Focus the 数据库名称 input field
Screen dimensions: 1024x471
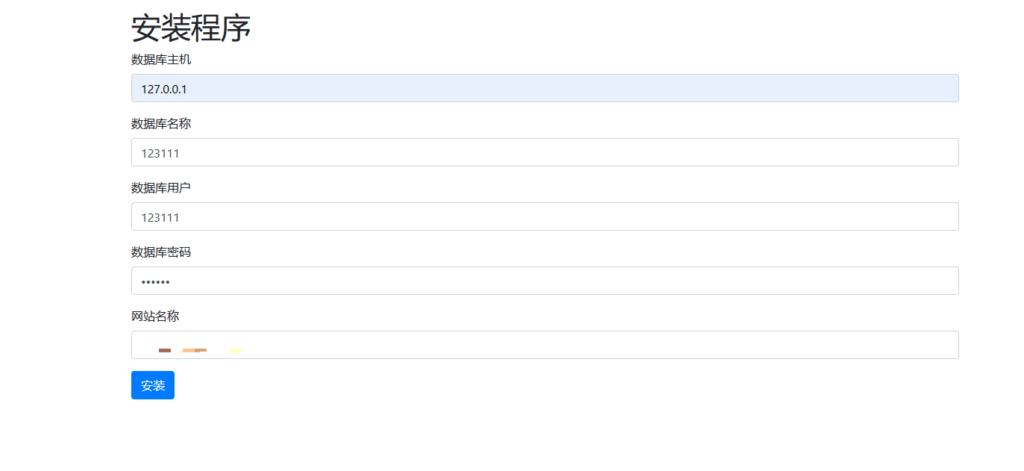pyautogui.click(x=545, y=152)
